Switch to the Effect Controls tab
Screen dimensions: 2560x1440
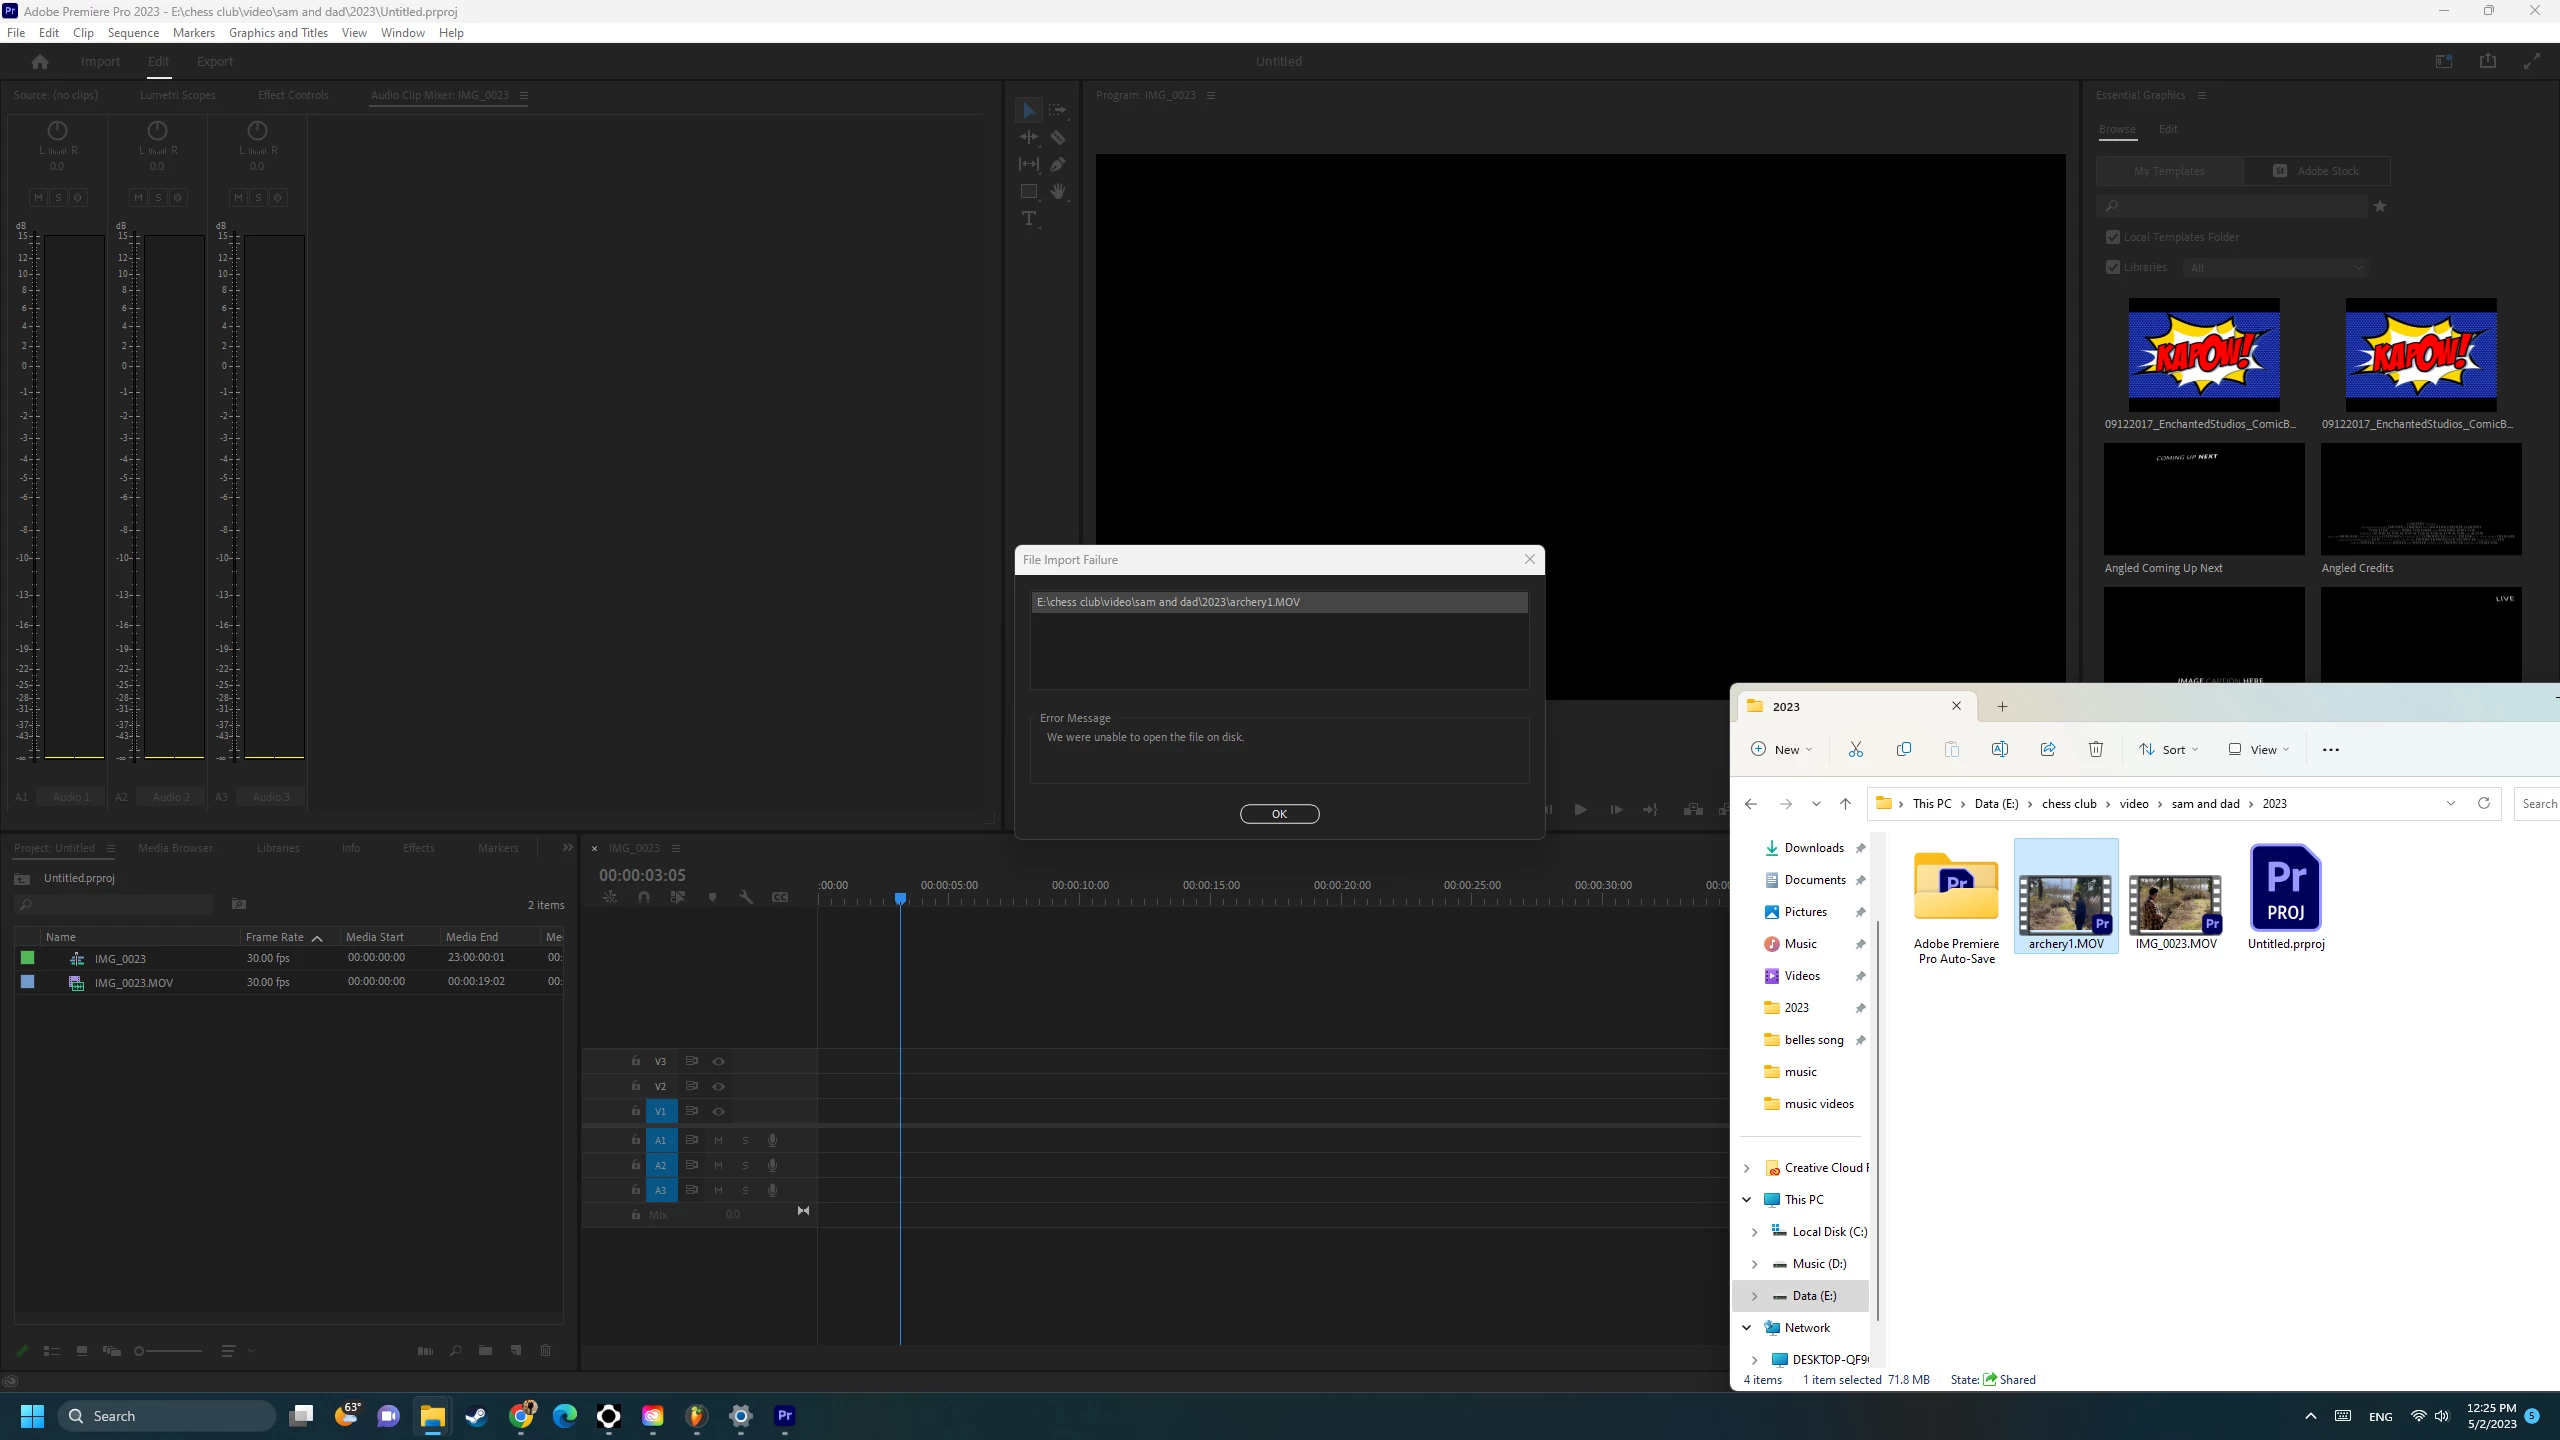click(292, 96)
